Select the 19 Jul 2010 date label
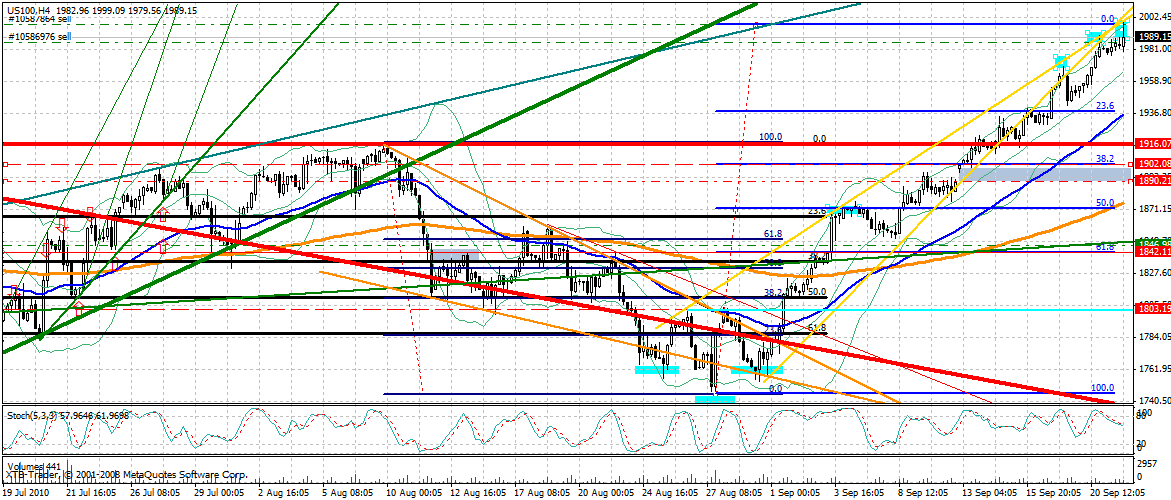 (x=25, y=494)
